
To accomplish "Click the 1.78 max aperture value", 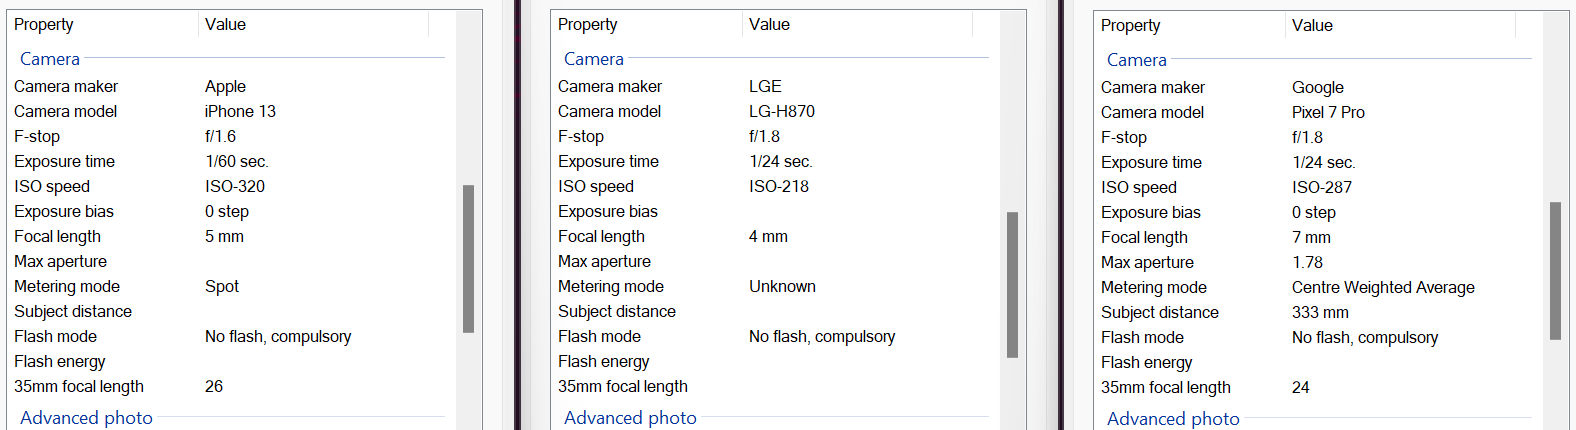I will pos(1307,262).
